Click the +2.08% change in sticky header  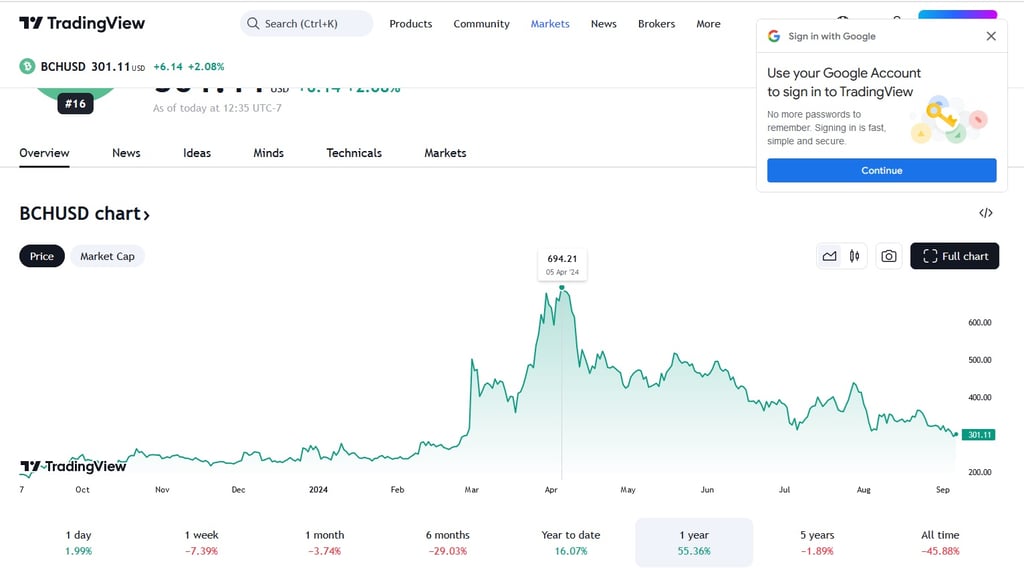click(206, 67)
